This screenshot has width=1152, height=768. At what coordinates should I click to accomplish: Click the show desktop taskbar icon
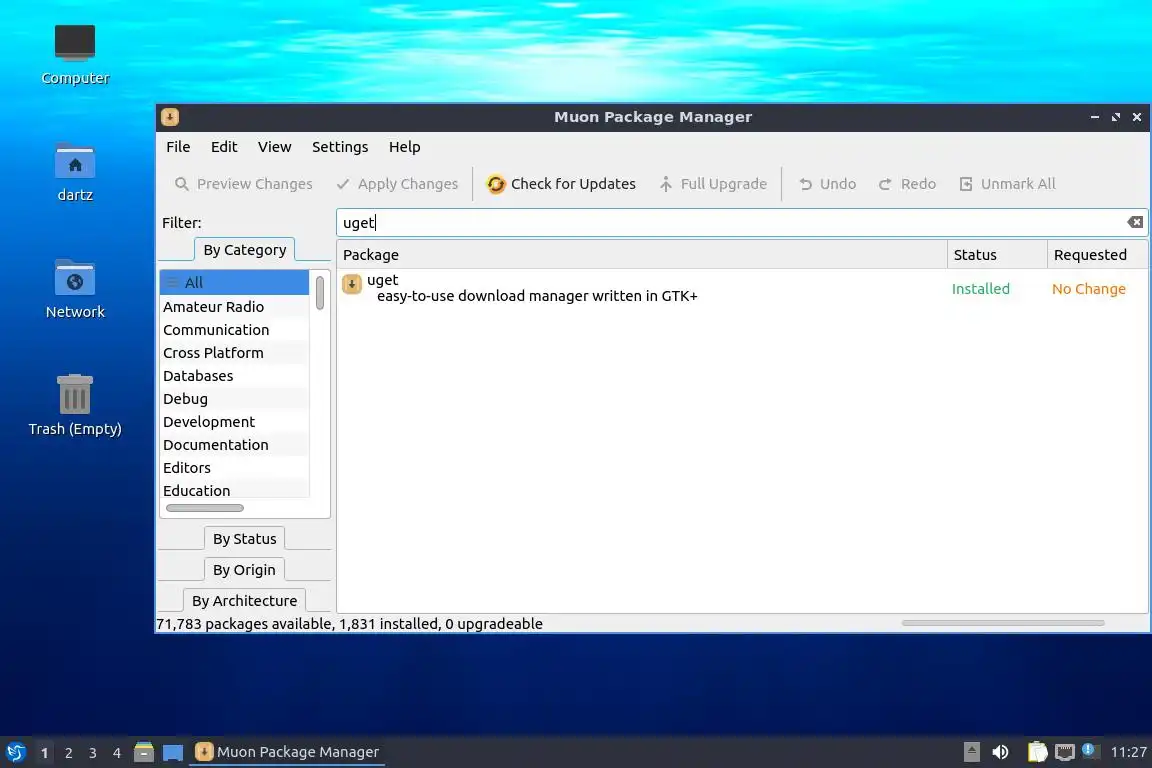pos(173,752)
